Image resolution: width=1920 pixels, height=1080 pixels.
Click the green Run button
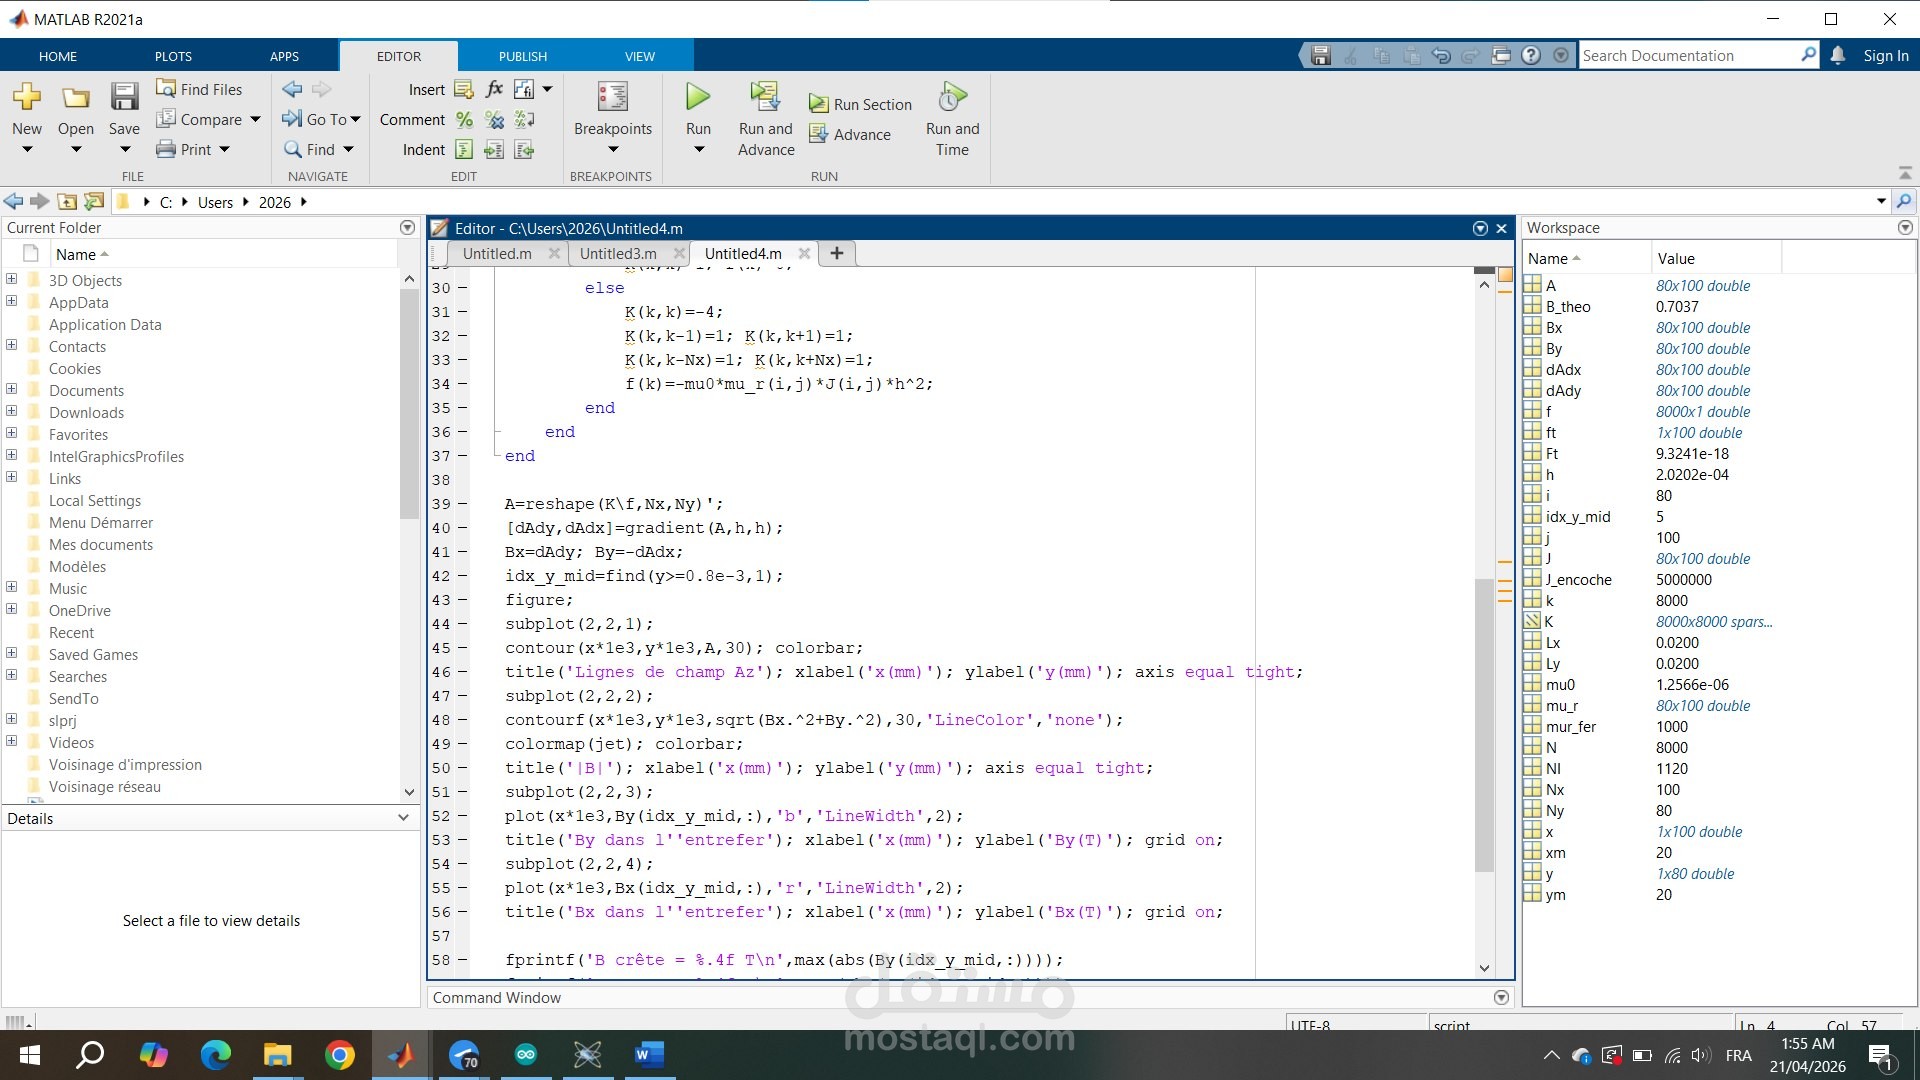(698, 97)
